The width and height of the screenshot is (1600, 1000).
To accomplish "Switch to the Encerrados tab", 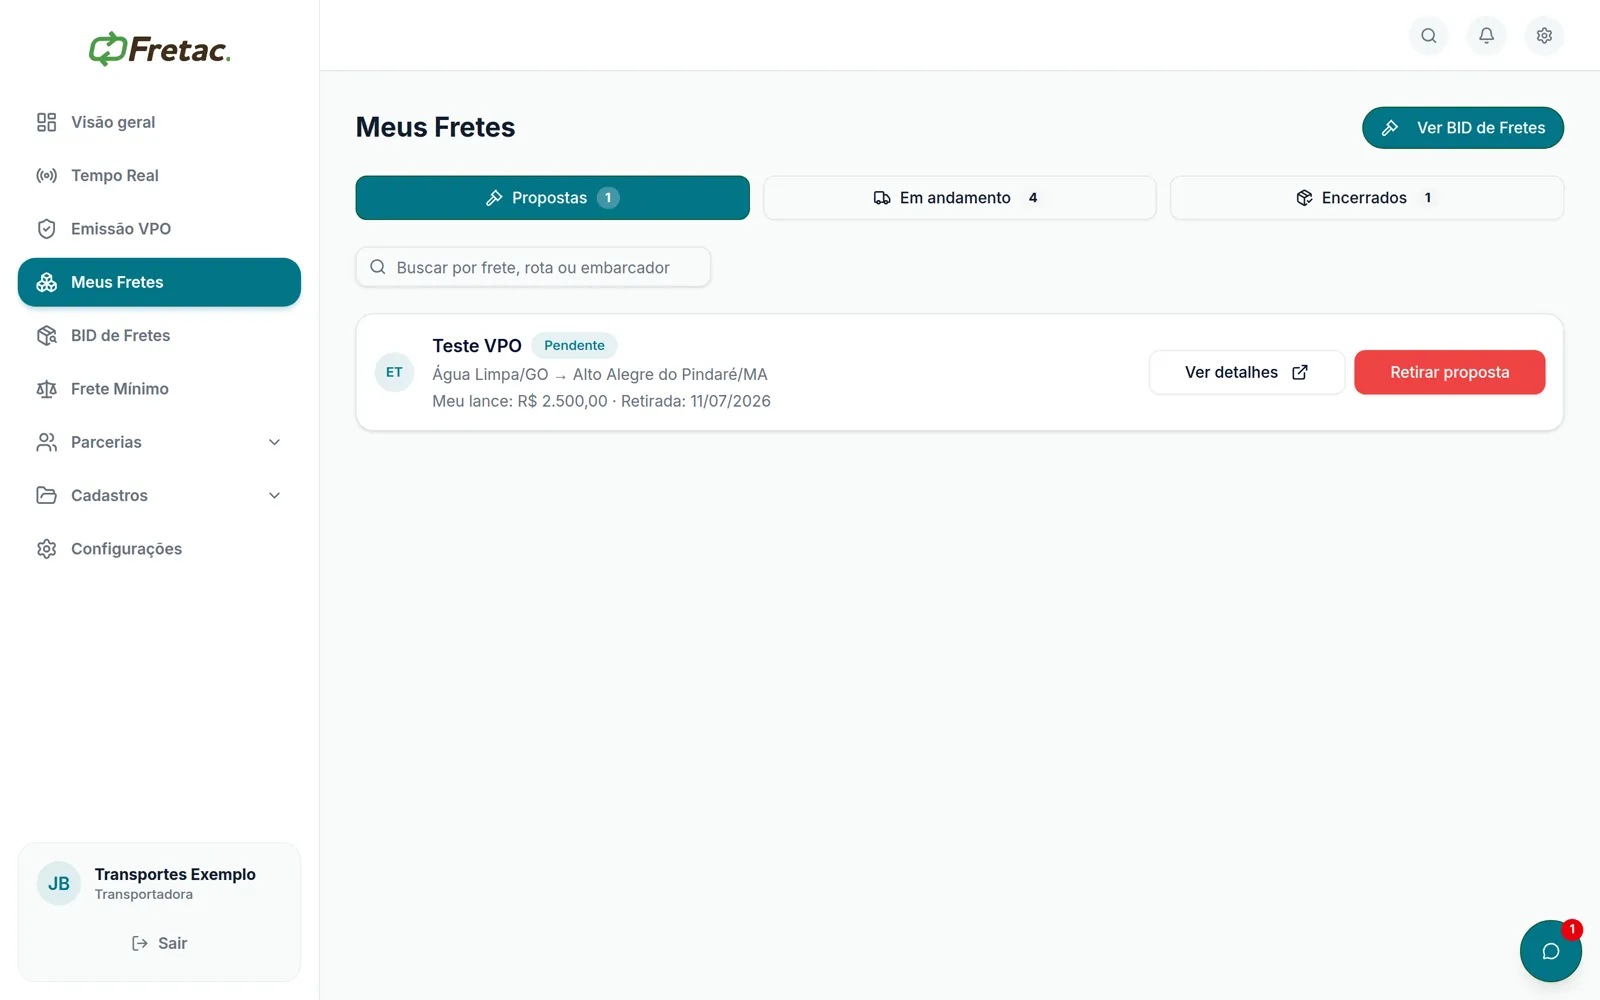I will click(1367, 198).
